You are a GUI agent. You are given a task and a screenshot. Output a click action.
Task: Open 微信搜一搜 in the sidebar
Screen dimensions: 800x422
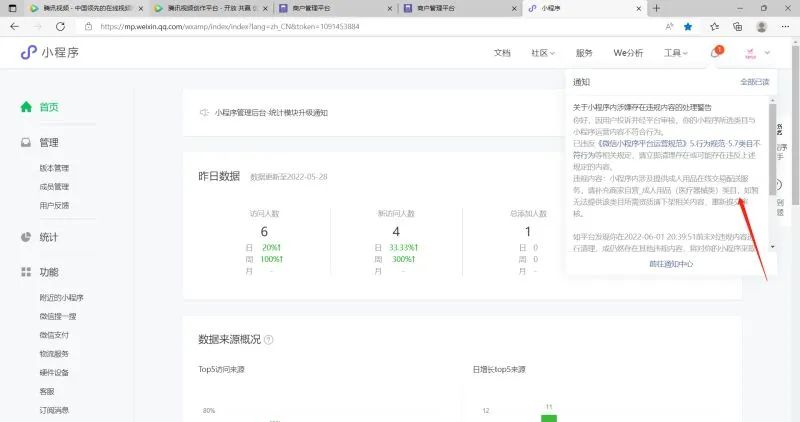click(58, 316)
